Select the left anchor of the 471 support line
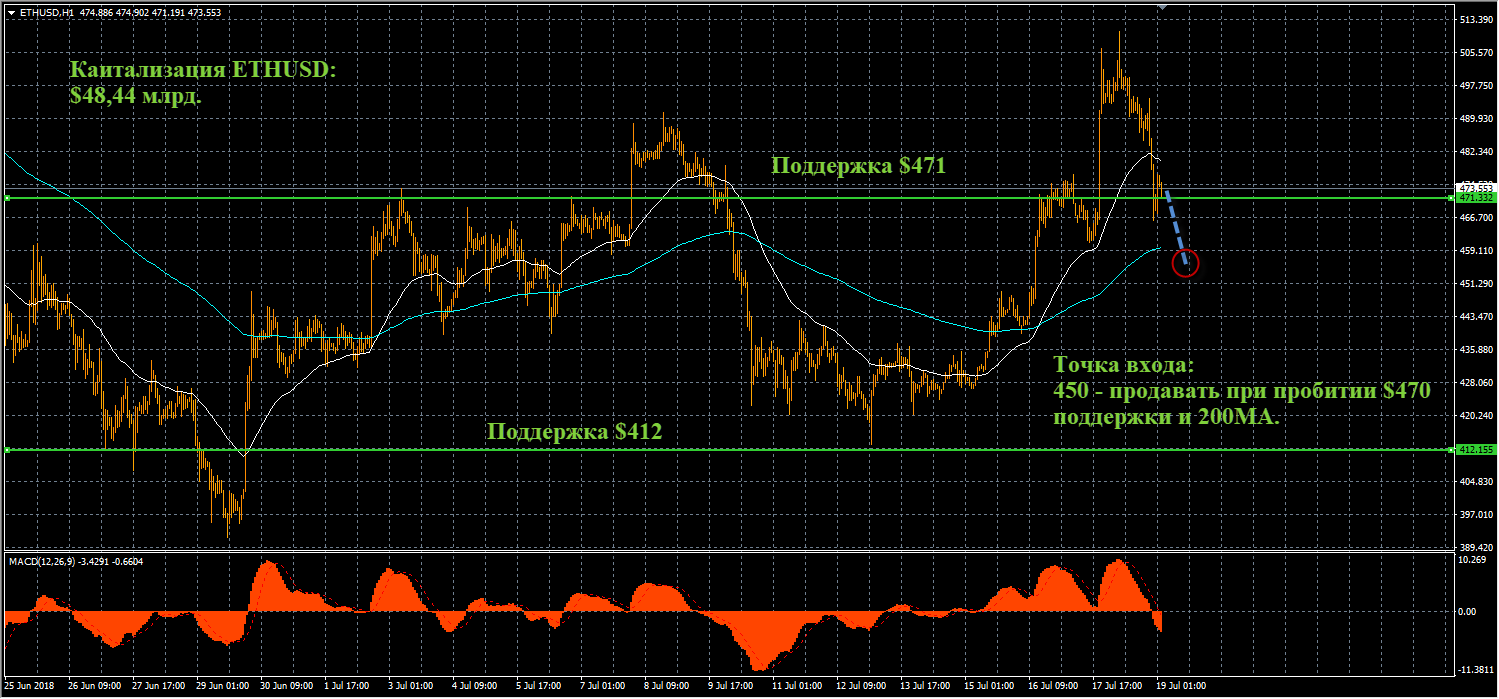The height and width of the screenshot is (699, 1499). pos(7,199)
